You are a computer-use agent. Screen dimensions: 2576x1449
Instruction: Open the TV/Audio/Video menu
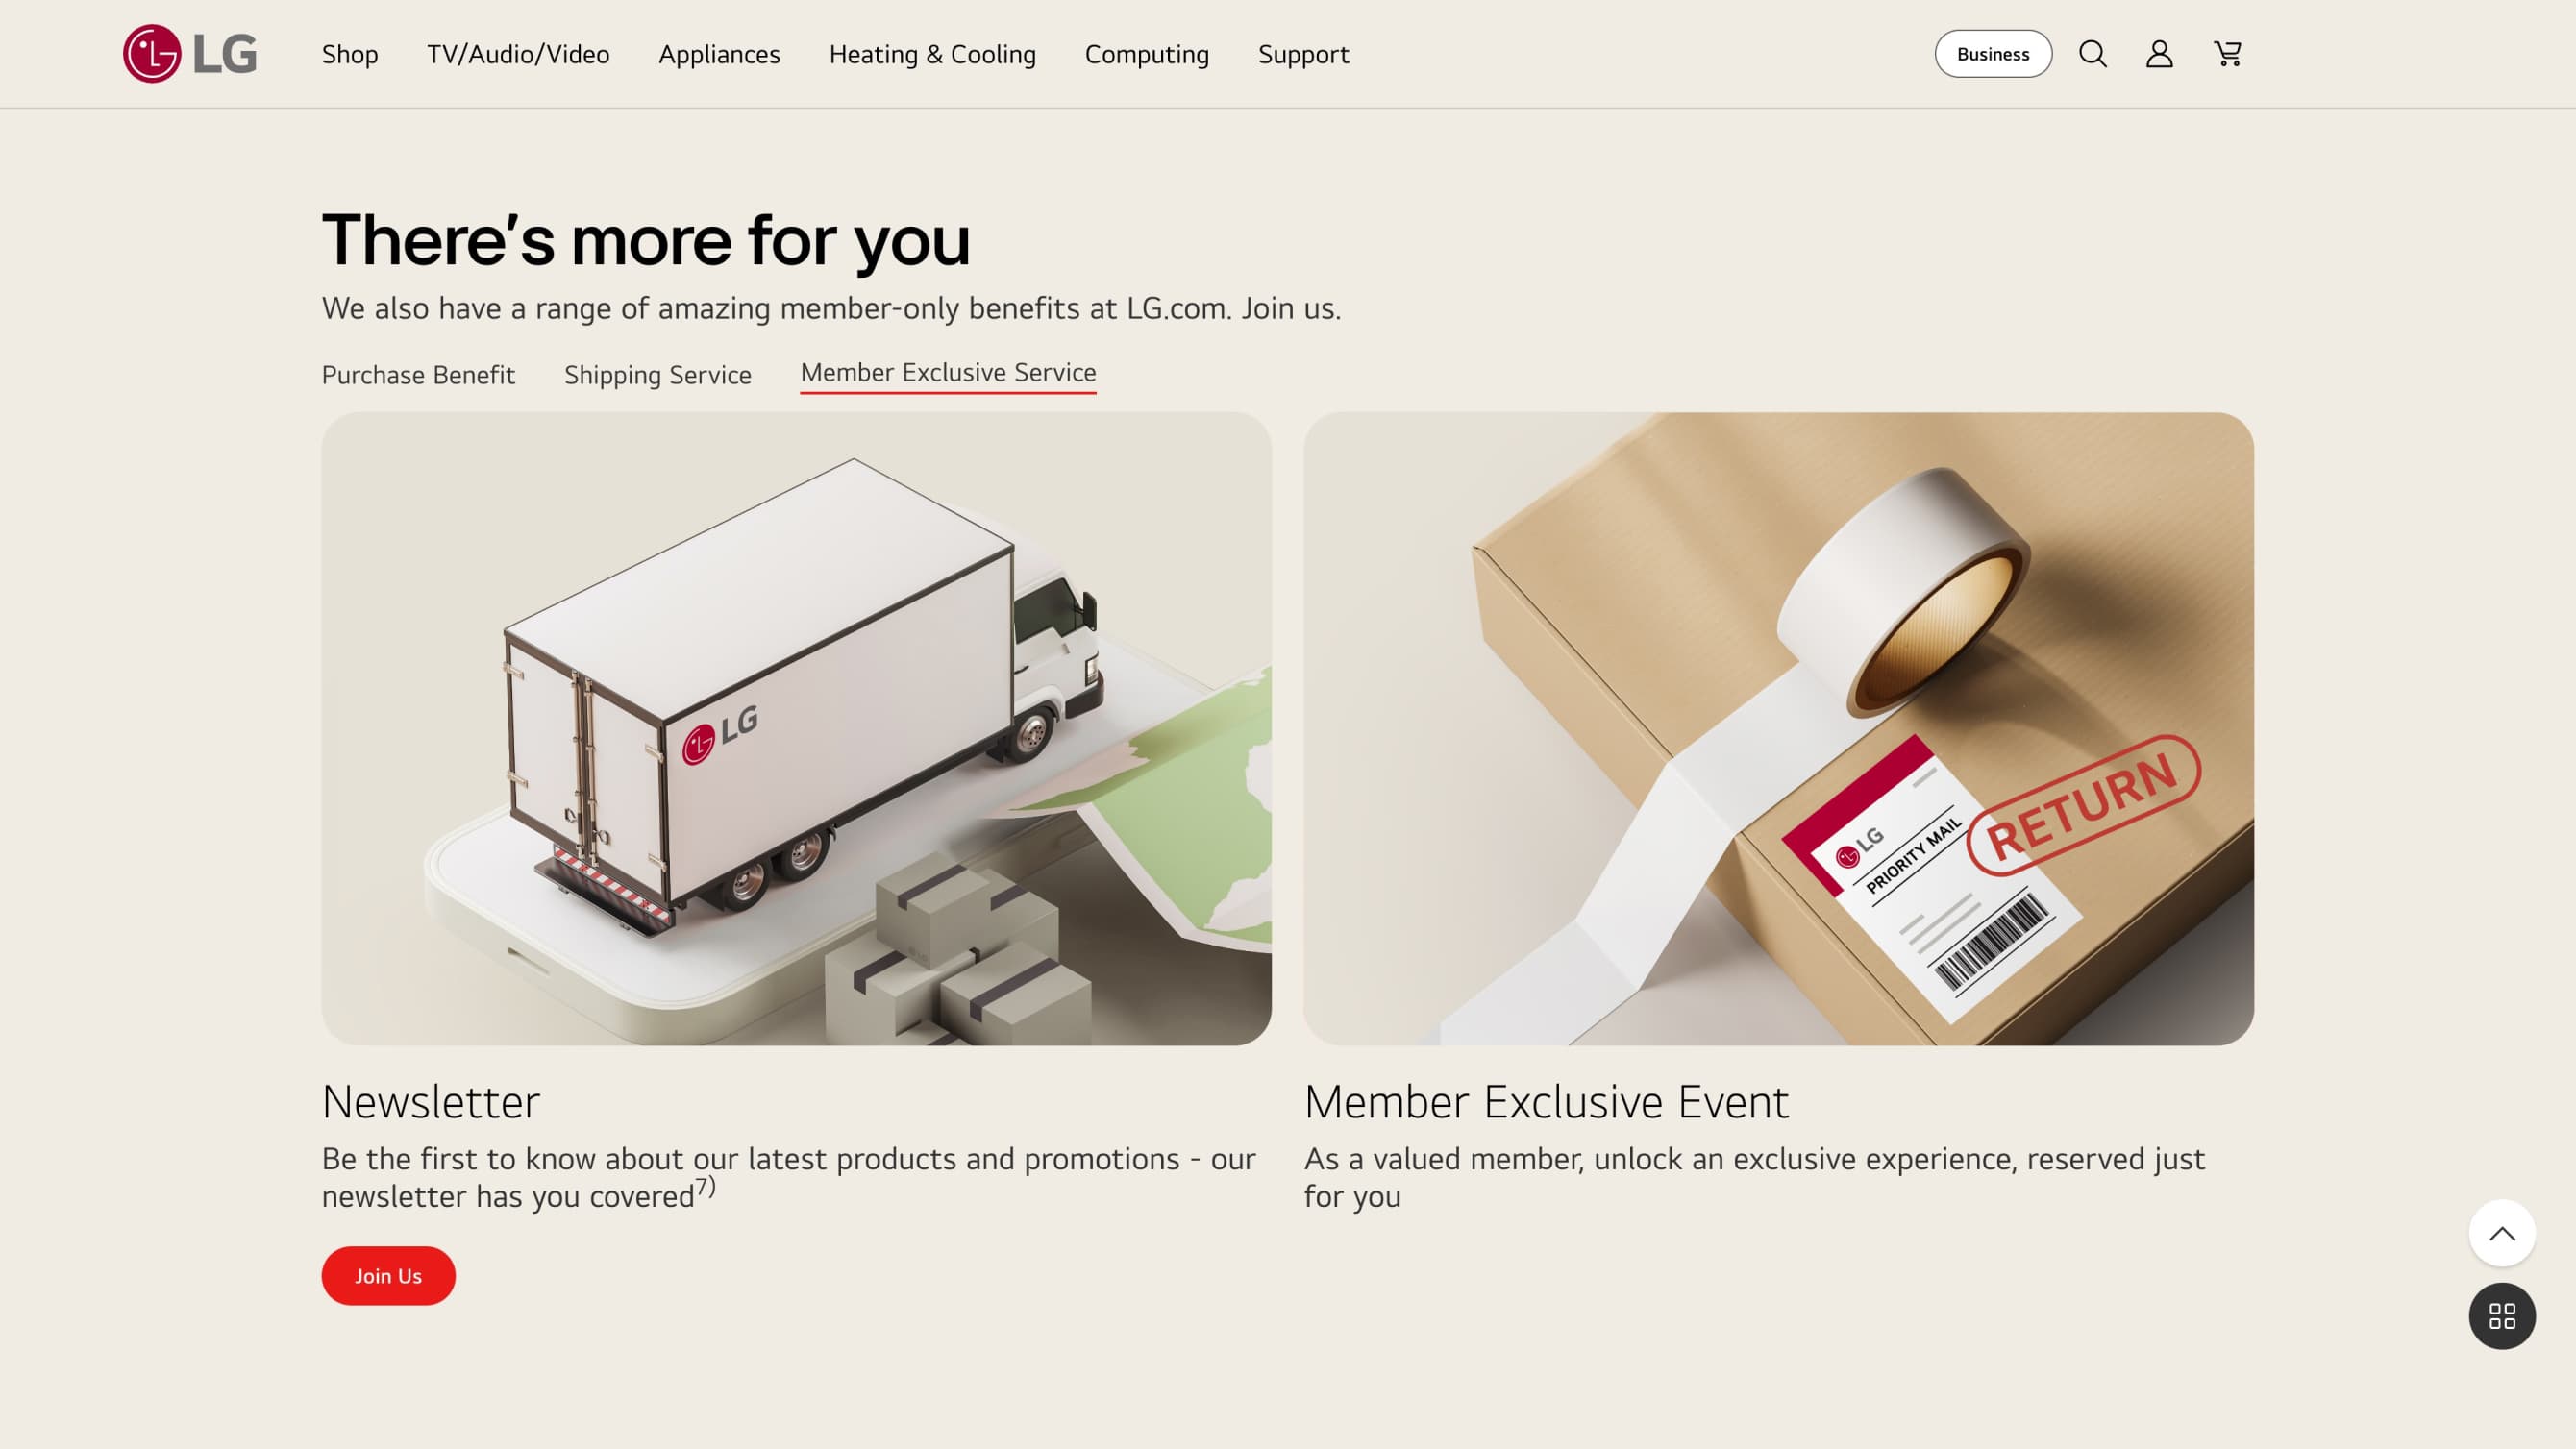(x=518, y=54)
